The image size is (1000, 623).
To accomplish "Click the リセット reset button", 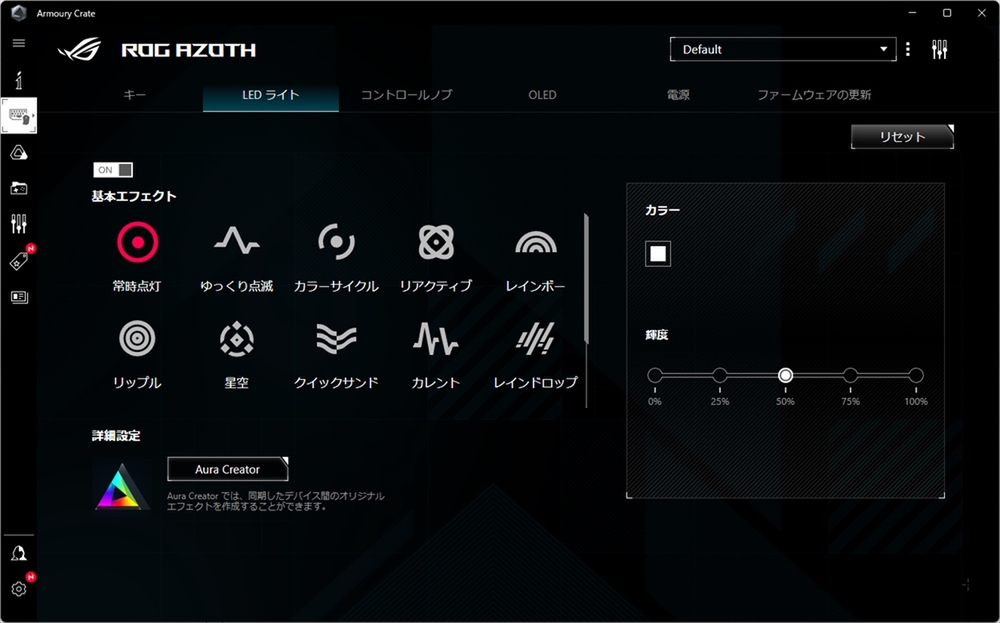I will [x=902, y=136].
